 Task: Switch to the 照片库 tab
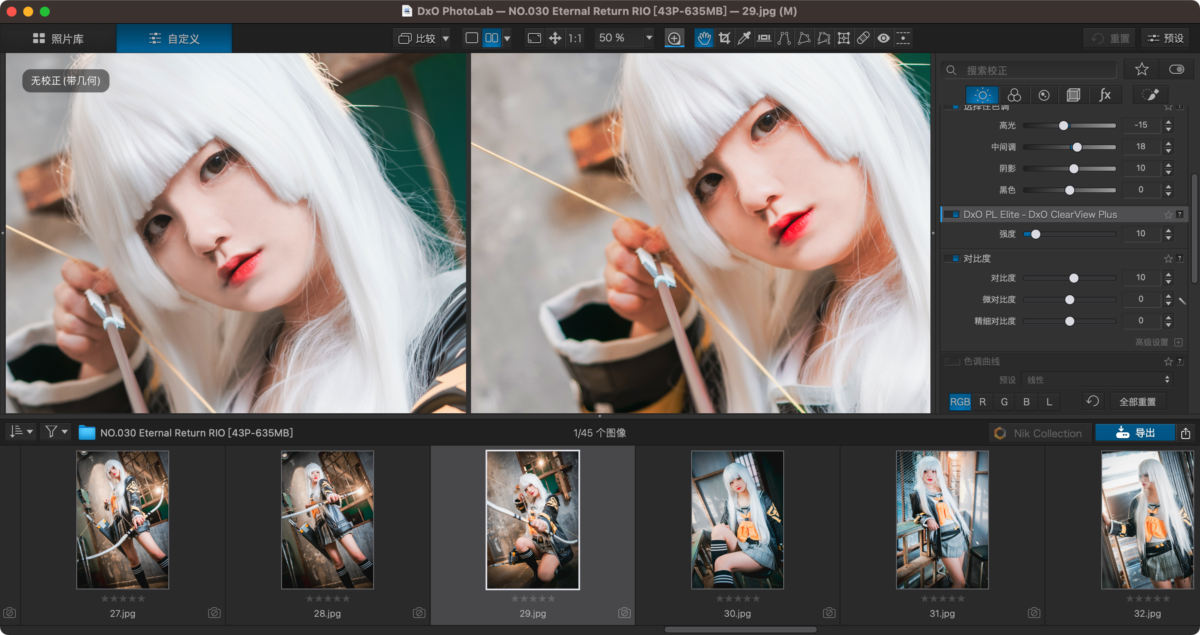pyautogui.click(x=58, y=38)
